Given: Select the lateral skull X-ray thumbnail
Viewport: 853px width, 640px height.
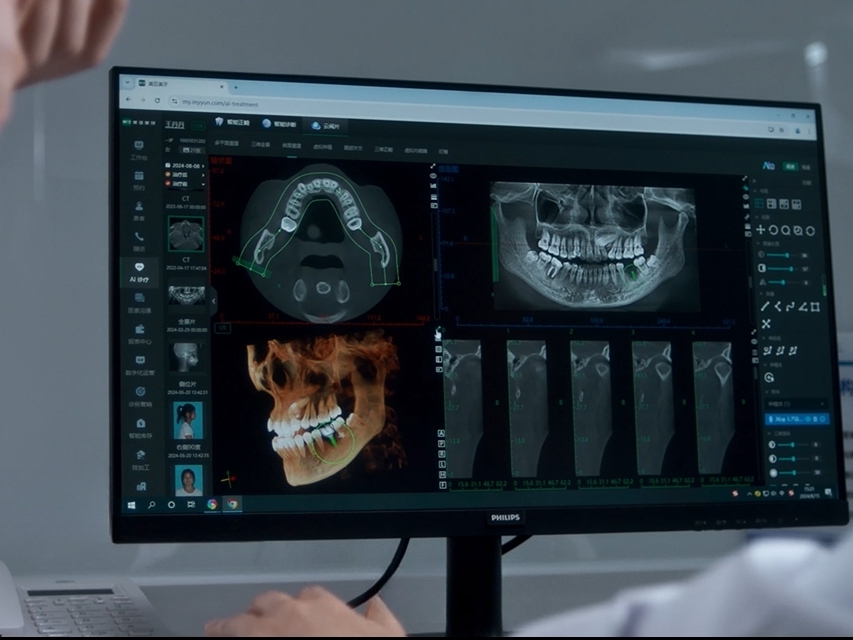Looking at the screenshot, I should pos(185,356).
